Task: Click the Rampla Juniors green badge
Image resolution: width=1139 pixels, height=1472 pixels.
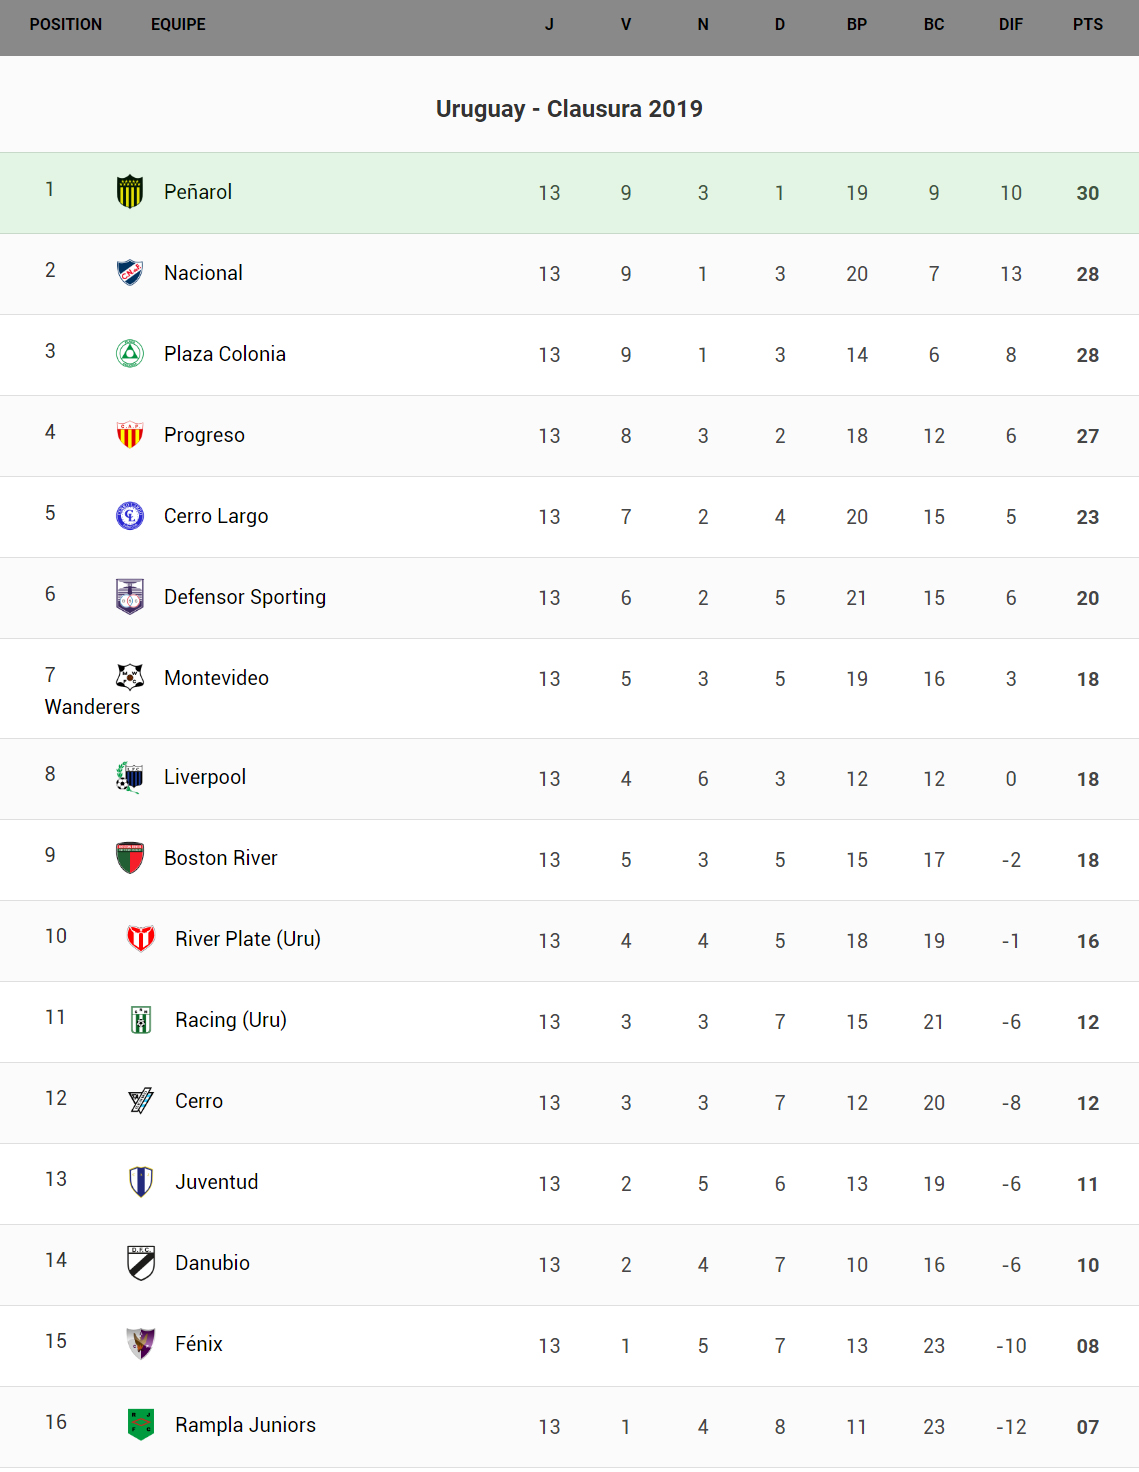Action: (141, 1425)
